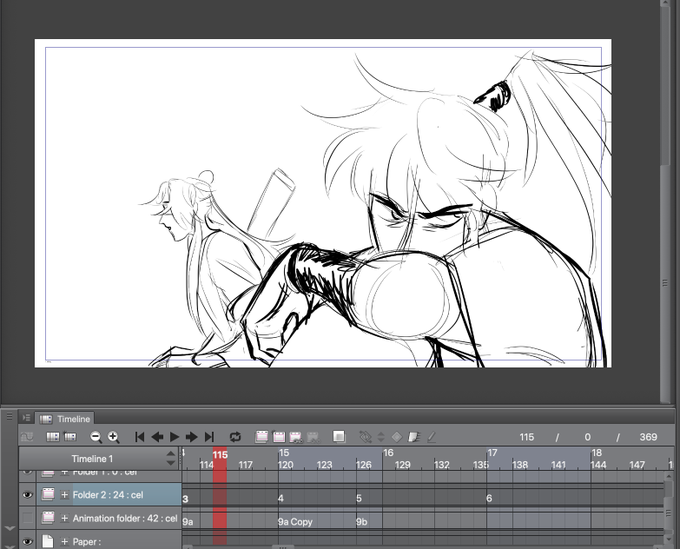Enable onion skin
The image size is (680, 549).
click(x=339, y=436)
